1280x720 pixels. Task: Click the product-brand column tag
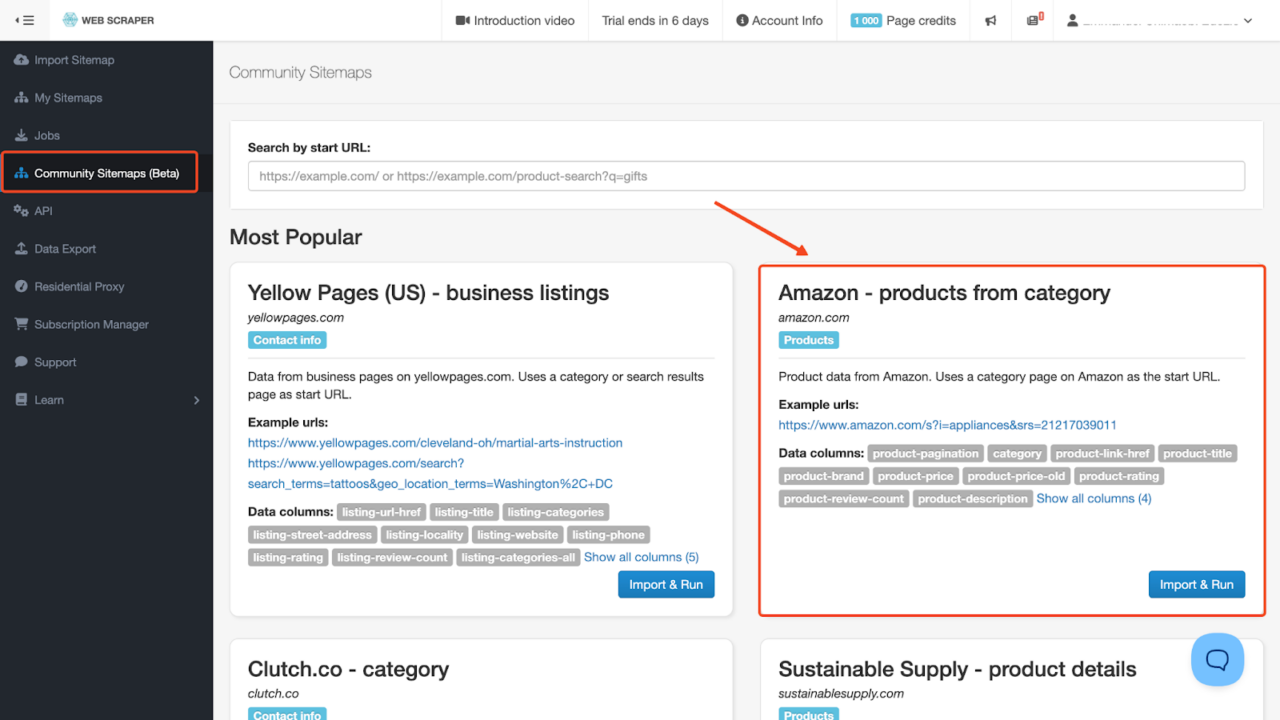click(x=824, y=476)
